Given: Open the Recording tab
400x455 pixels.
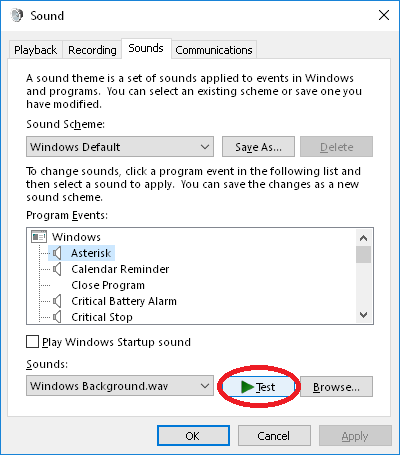Looking at the screenshot, I should pyautogui.click(x=92, y=50).
